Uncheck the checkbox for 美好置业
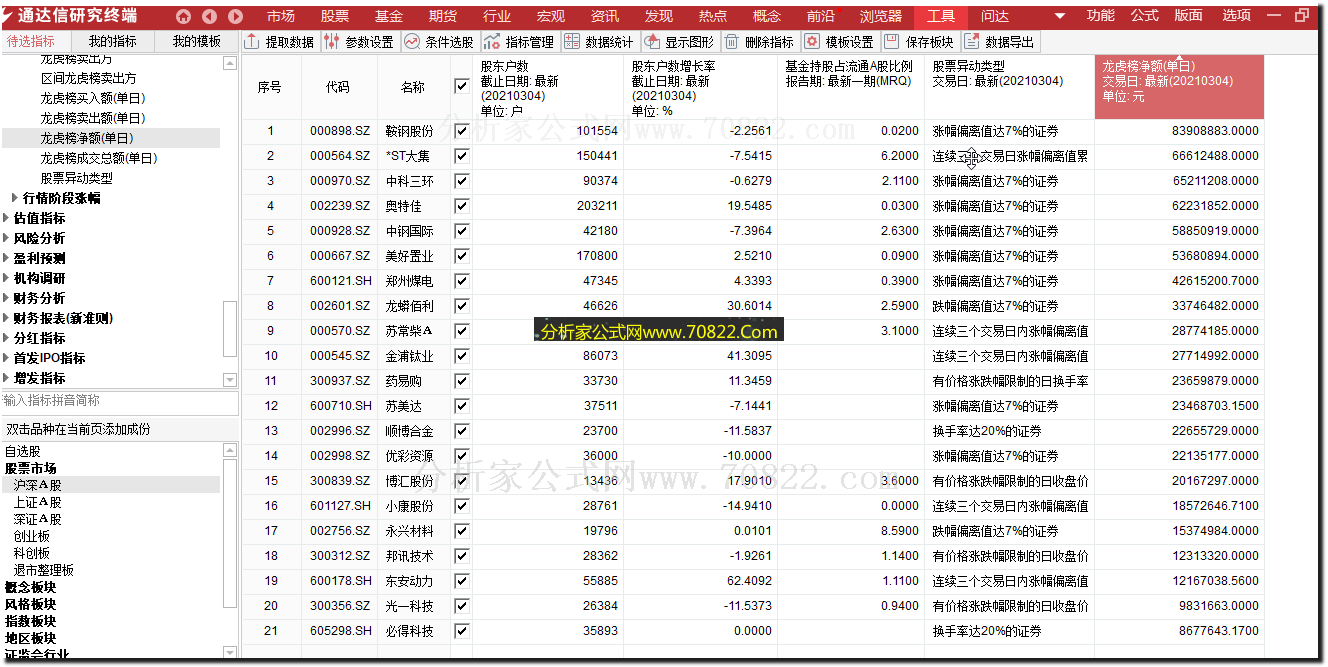This screenshot has width=1328, height=667. (461, 256)
